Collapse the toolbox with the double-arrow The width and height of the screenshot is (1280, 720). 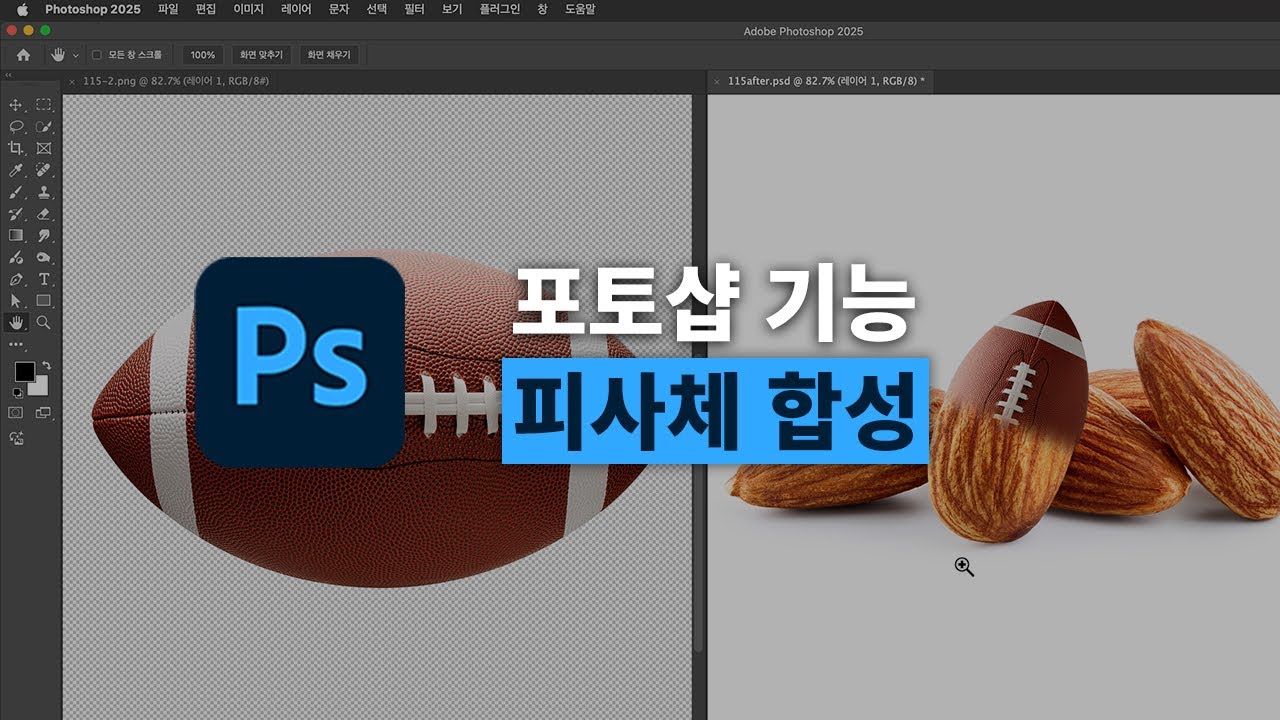point(9,75)
